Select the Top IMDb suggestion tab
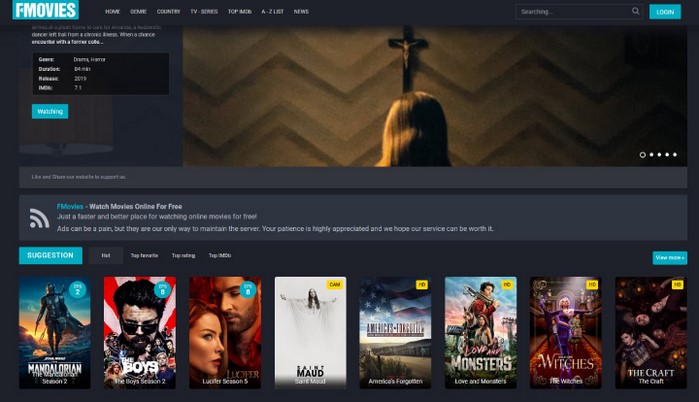This screenshot has width=699, height=402. click(220, 255)
